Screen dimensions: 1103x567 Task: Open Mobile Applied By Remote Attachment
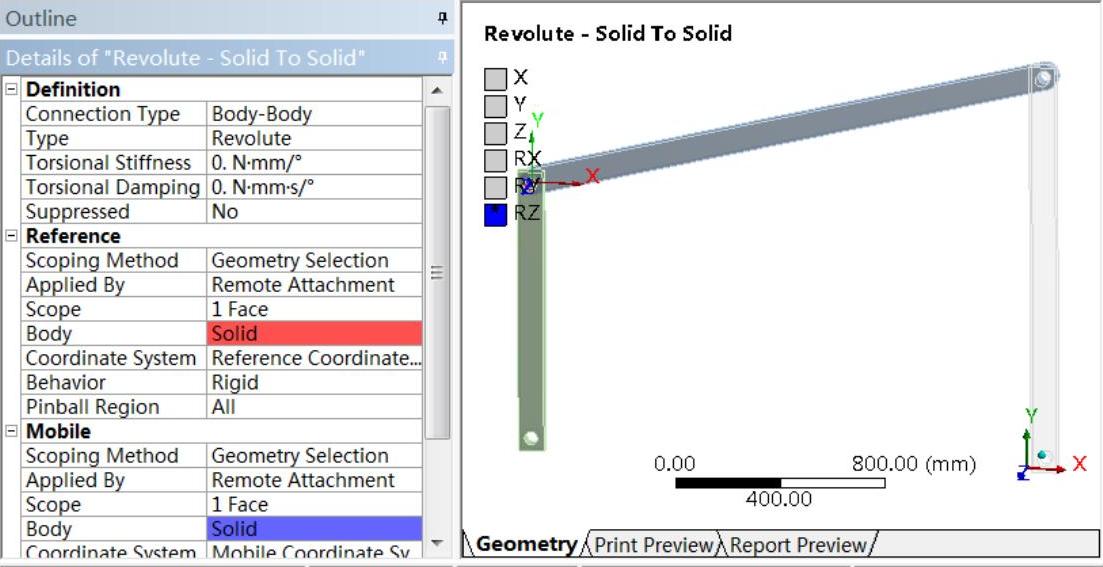click(314, 480)
